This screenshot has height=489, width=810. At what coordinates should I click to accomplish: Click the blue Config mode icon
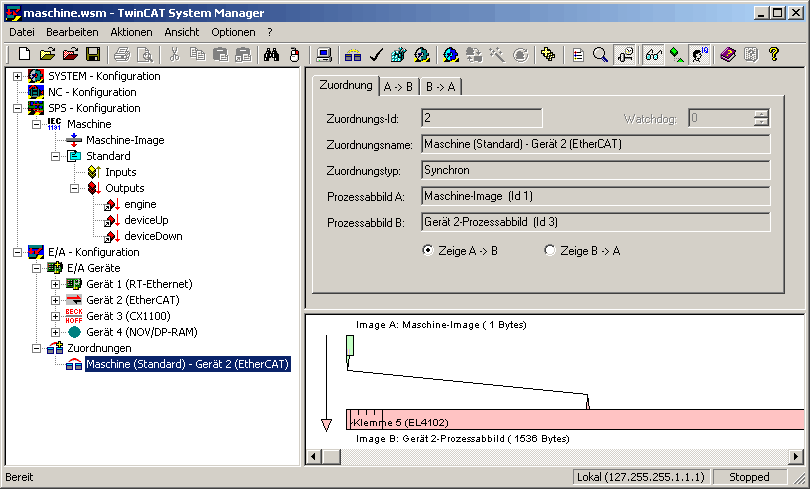coord(451,54)
